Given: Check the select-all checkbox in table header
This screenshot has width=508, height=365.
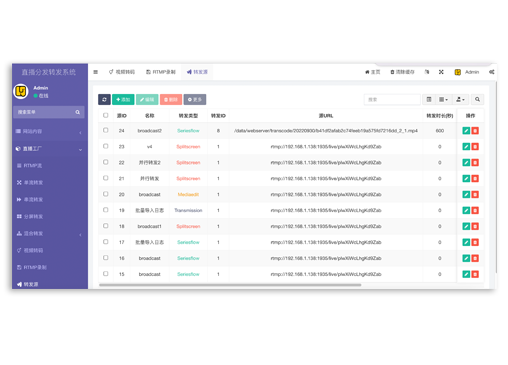Looking at the screenshot, I should tap(106, 115).
